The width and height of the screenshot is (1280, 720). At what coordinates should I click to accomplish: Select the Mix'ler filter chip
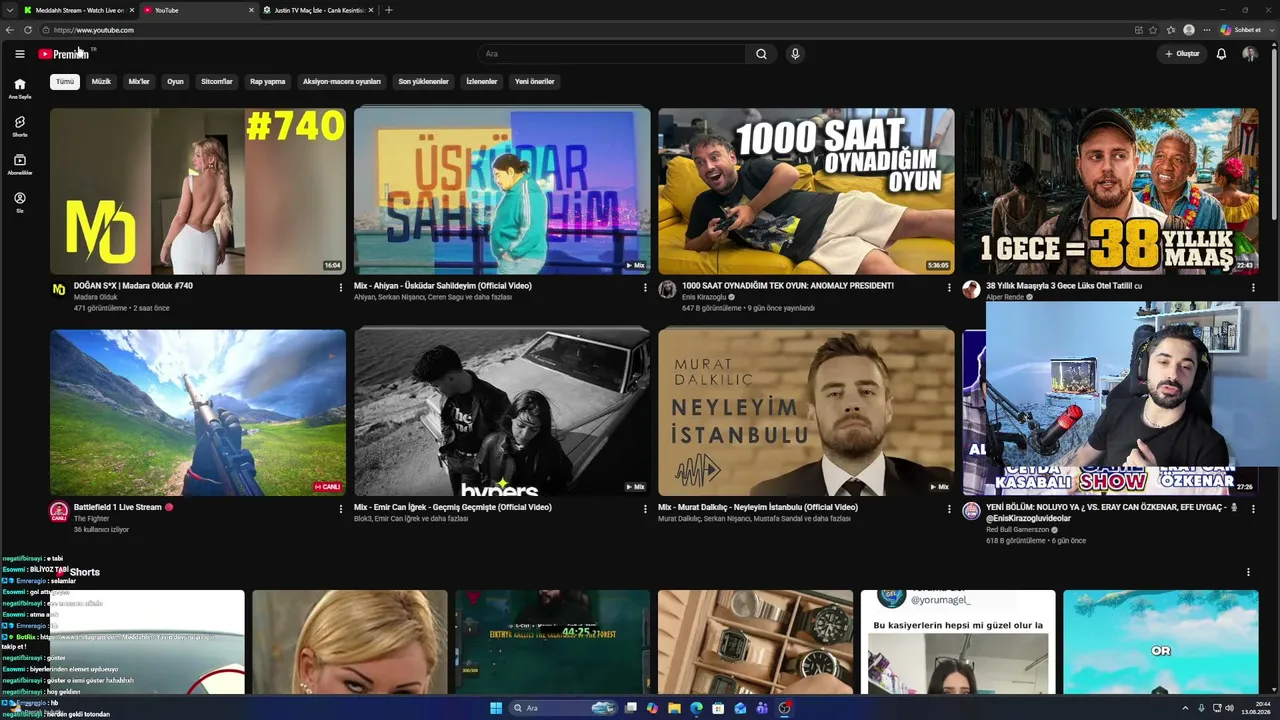(139, 82)
